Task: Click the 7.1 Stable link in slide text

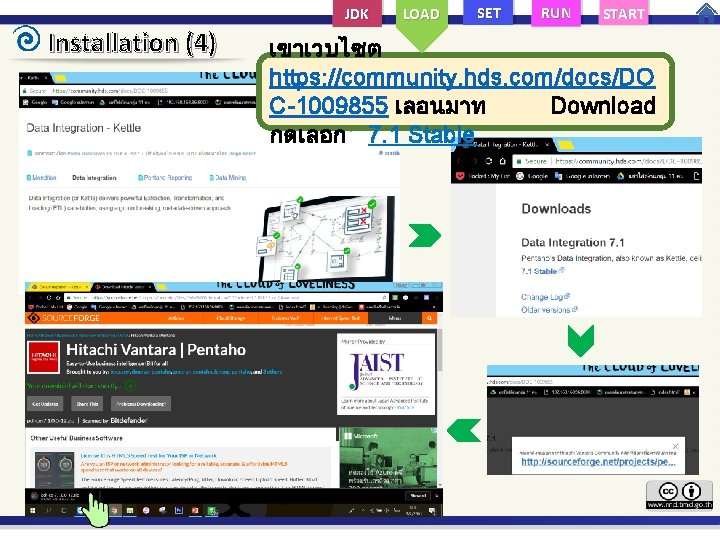Action: point(421,135)
